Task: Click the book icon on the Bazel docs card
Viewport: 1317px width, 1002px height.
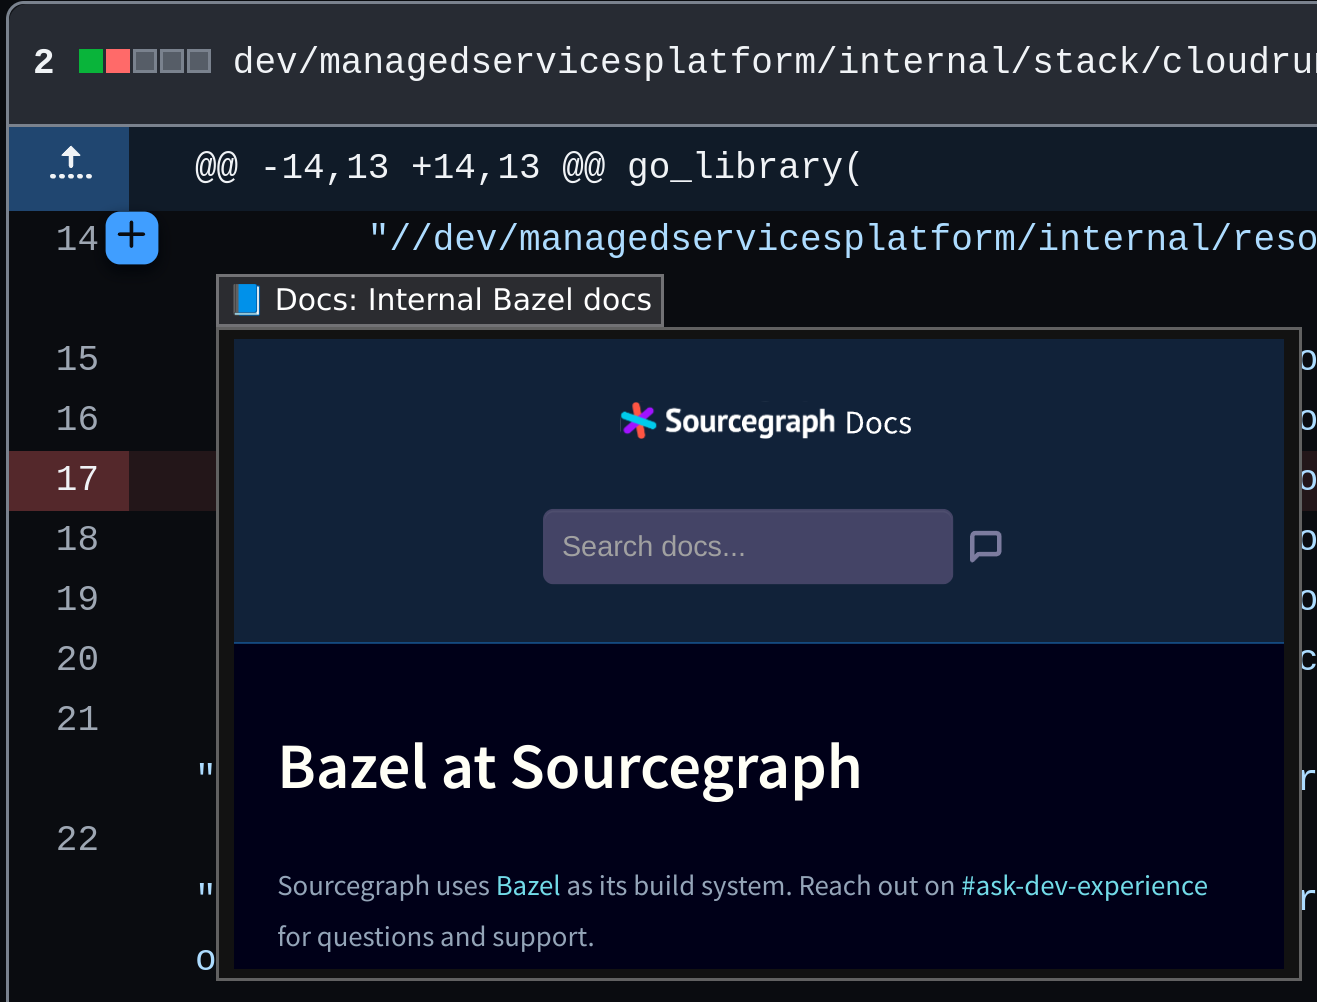Action: (x=246, y=298)
